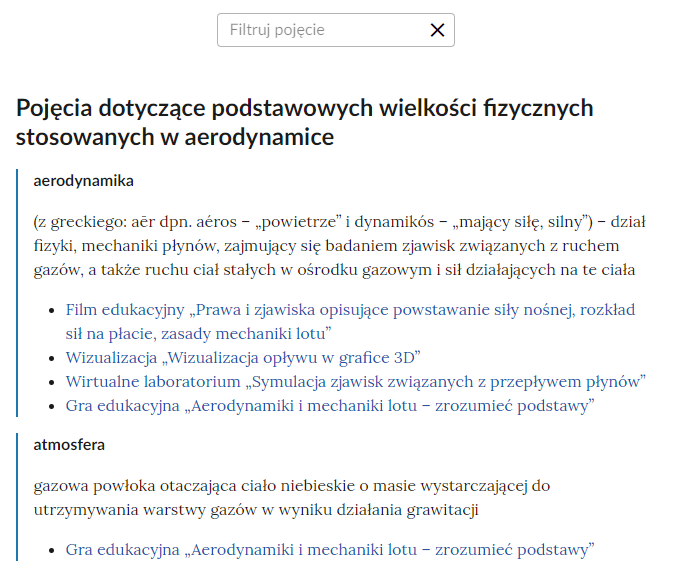Viewport: 685px width, 572px height.
Task: Select the term heading 'aerodynamika'
Action: coord(83,181)
